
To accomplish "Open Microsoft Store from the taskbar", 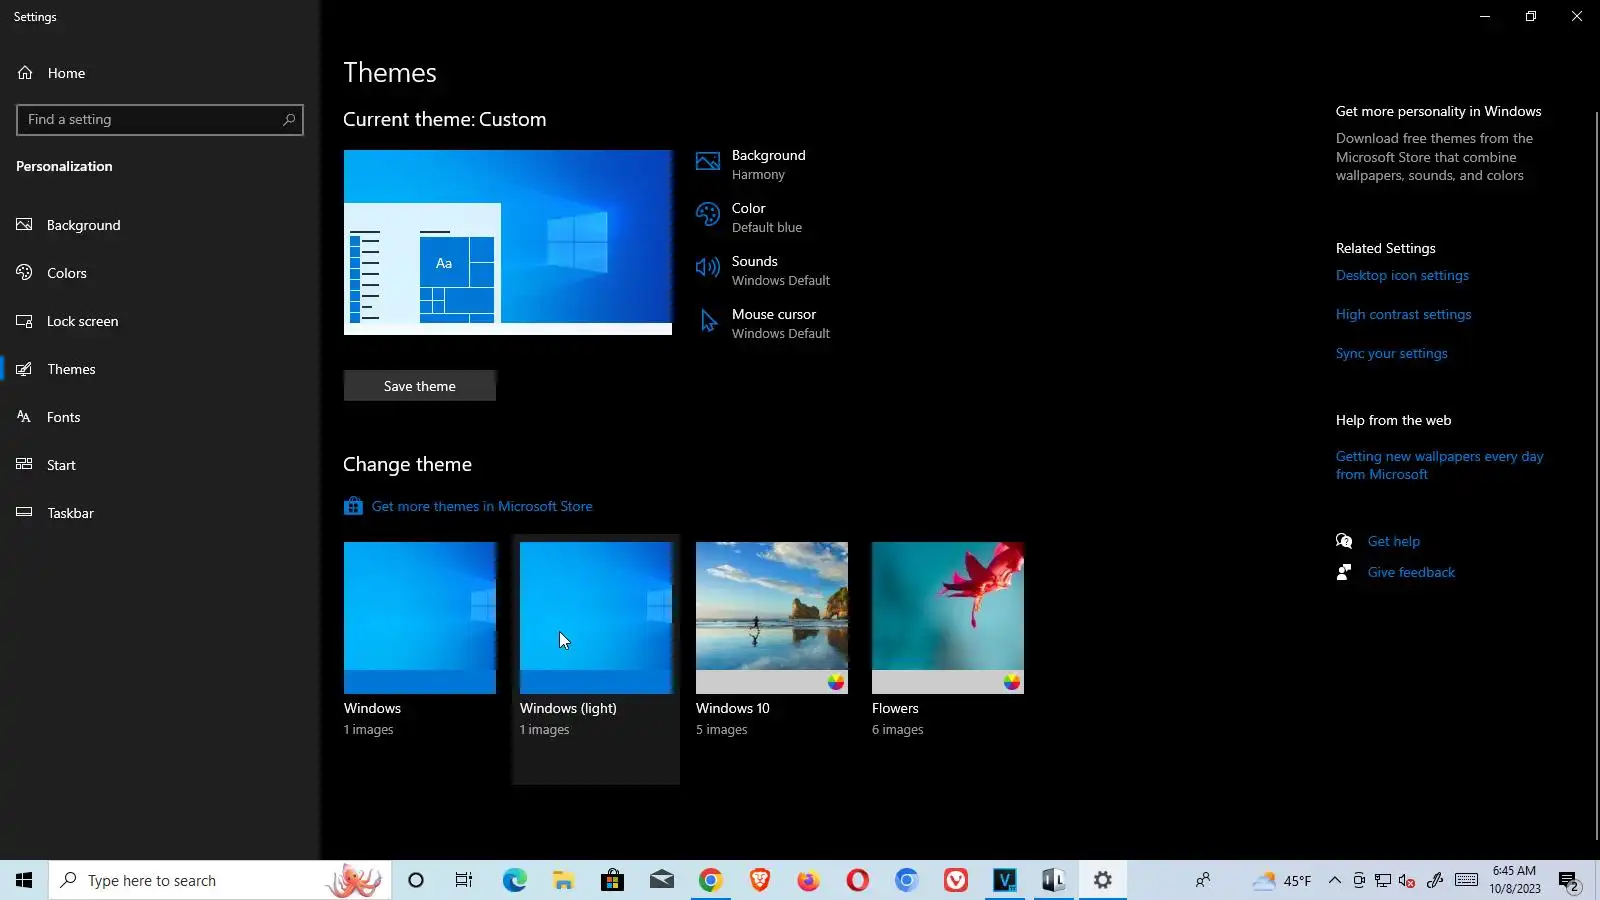I will coord(612,880).
